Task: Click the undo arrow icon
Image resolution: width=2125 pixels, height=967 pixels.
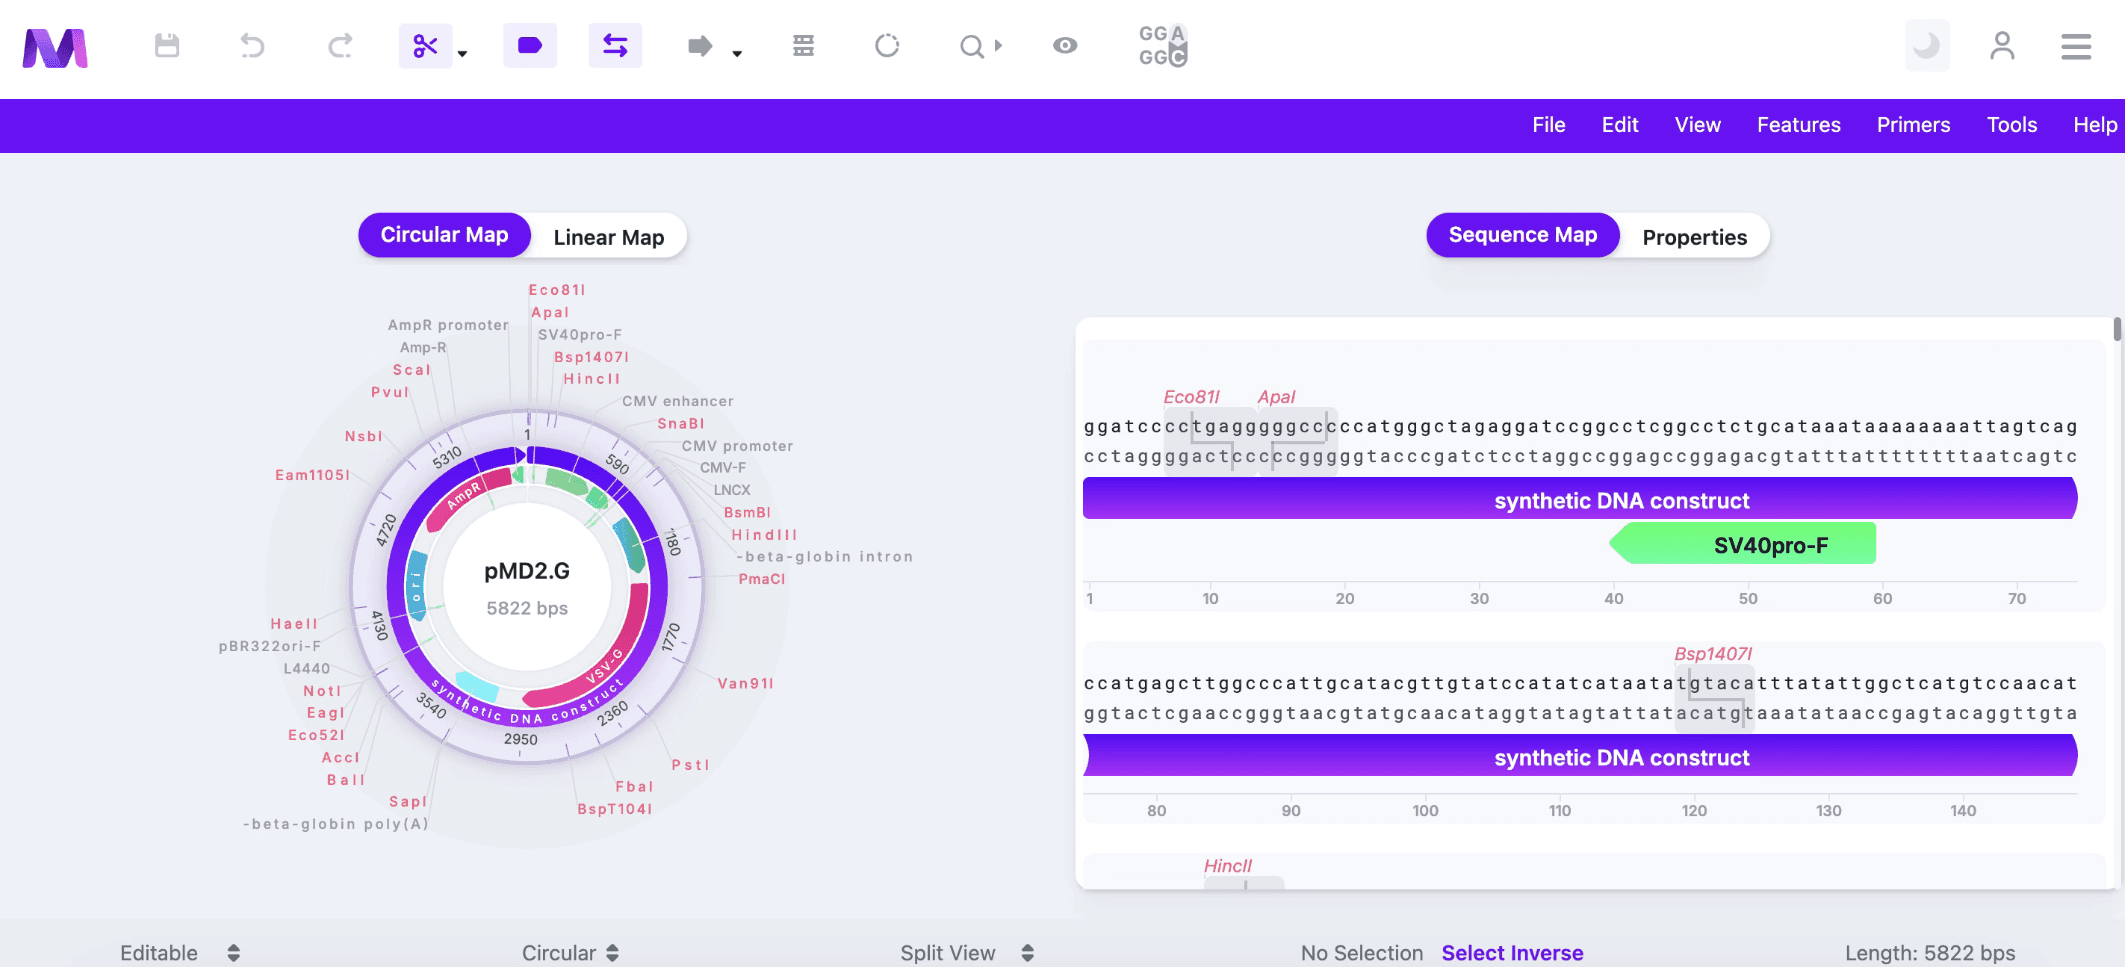Action: 252,46
